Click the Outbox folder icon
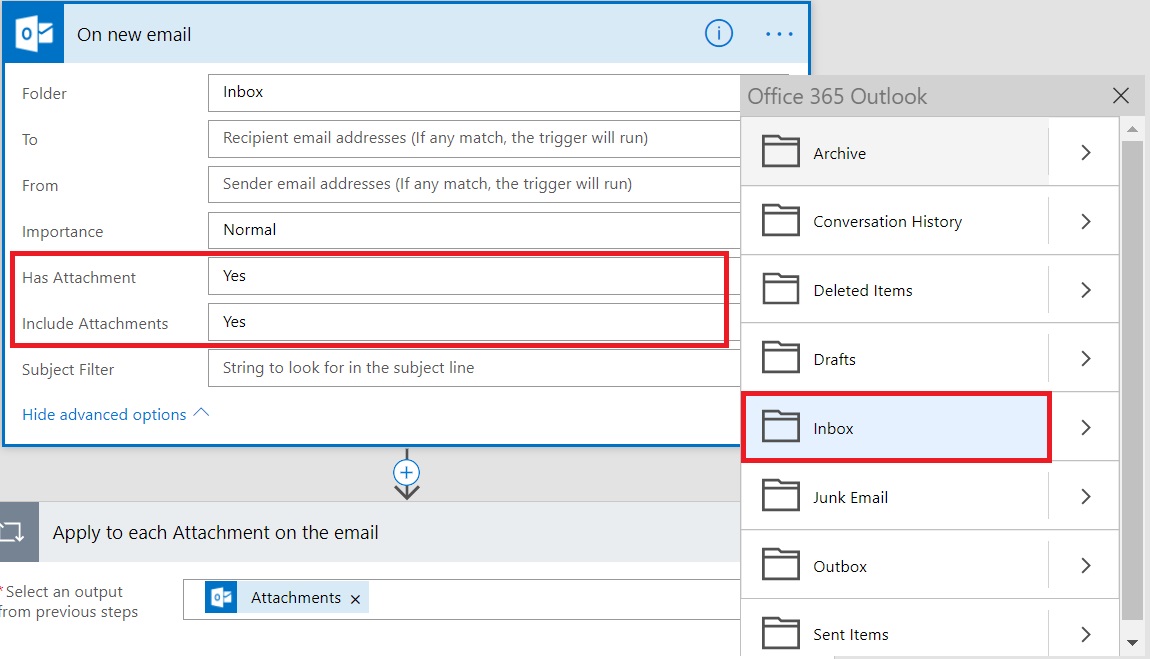Screen dimensions: 1150x659 [x=780, y=564]
